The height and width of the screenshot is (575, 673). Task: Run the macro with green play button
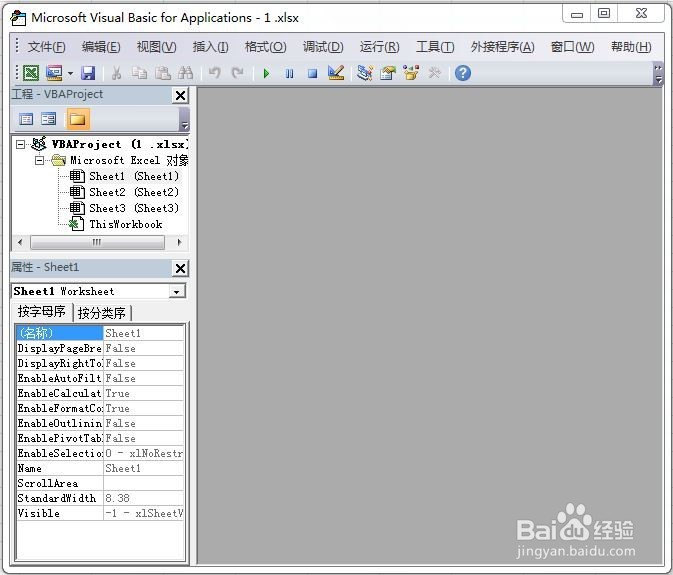point(266,73)
